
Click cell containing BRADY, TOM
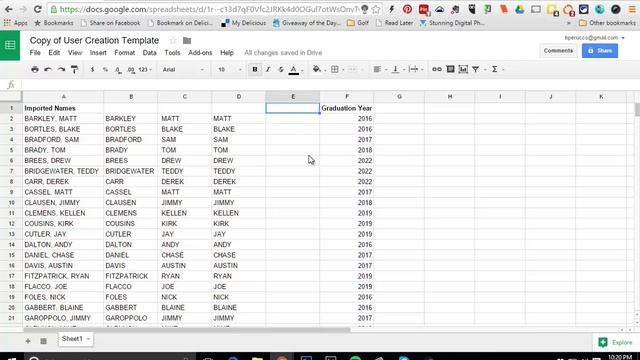pyautogui.click(x=63, y=150)
